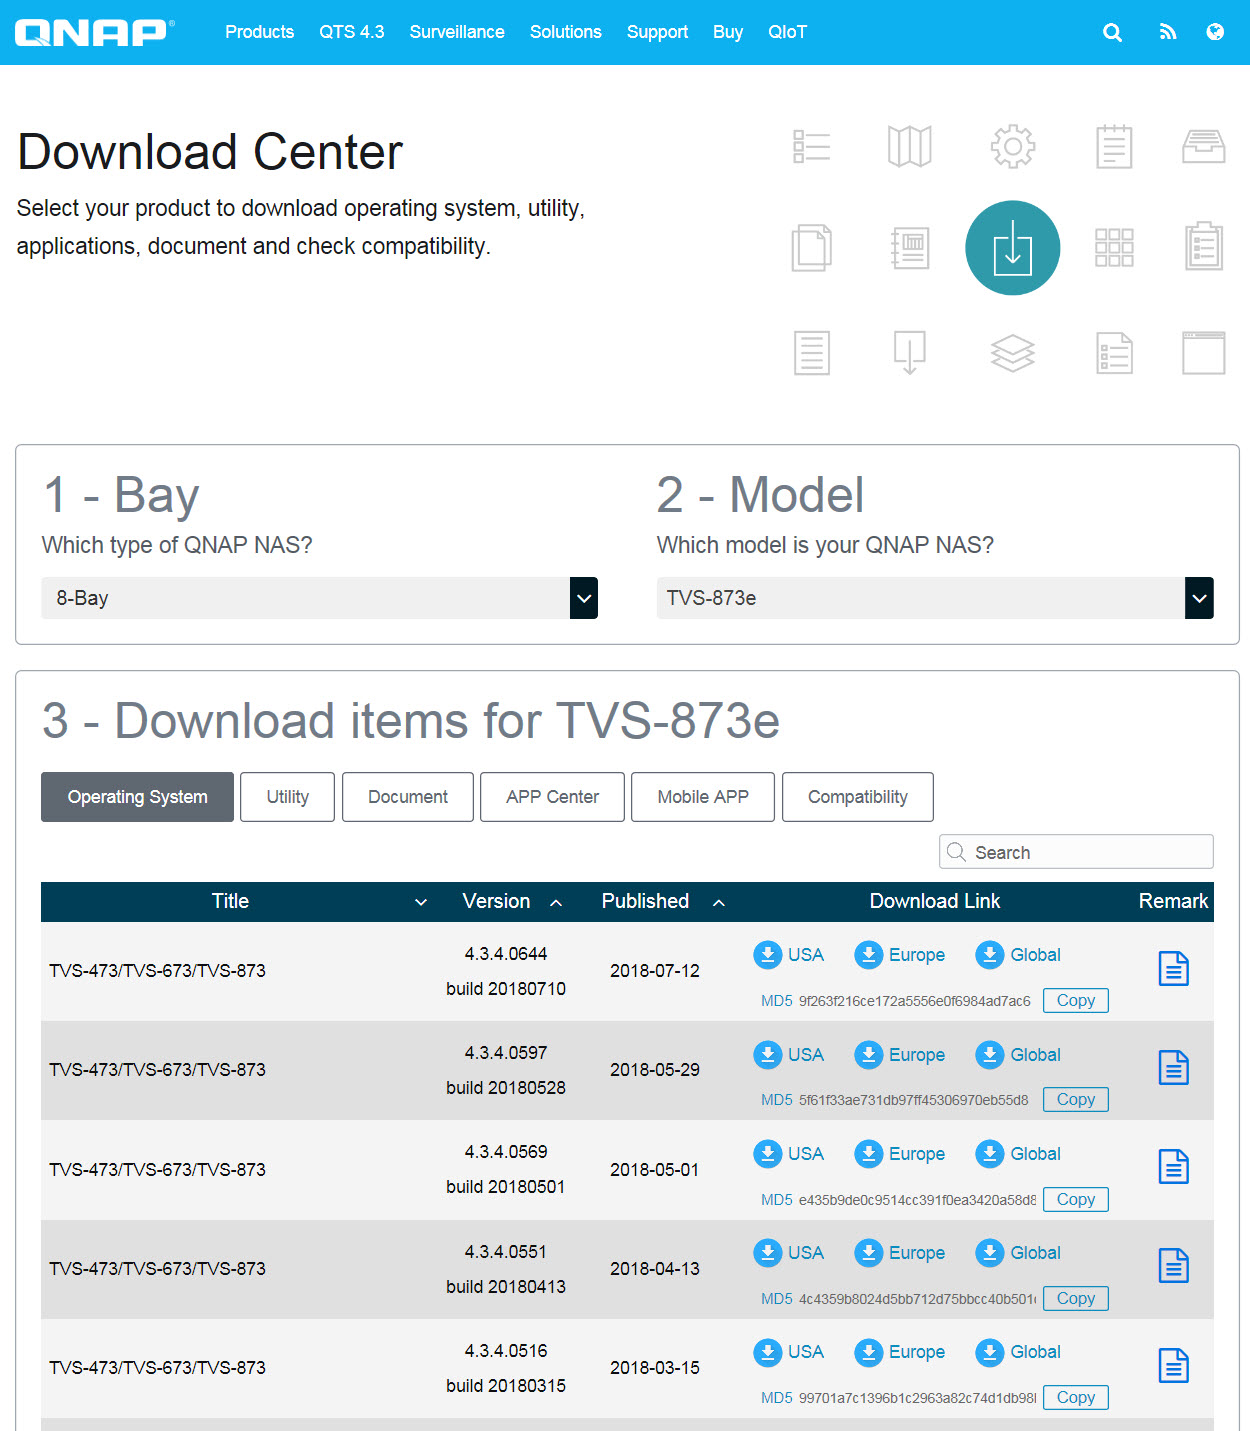Click the Search input field

click(1076, 852)
